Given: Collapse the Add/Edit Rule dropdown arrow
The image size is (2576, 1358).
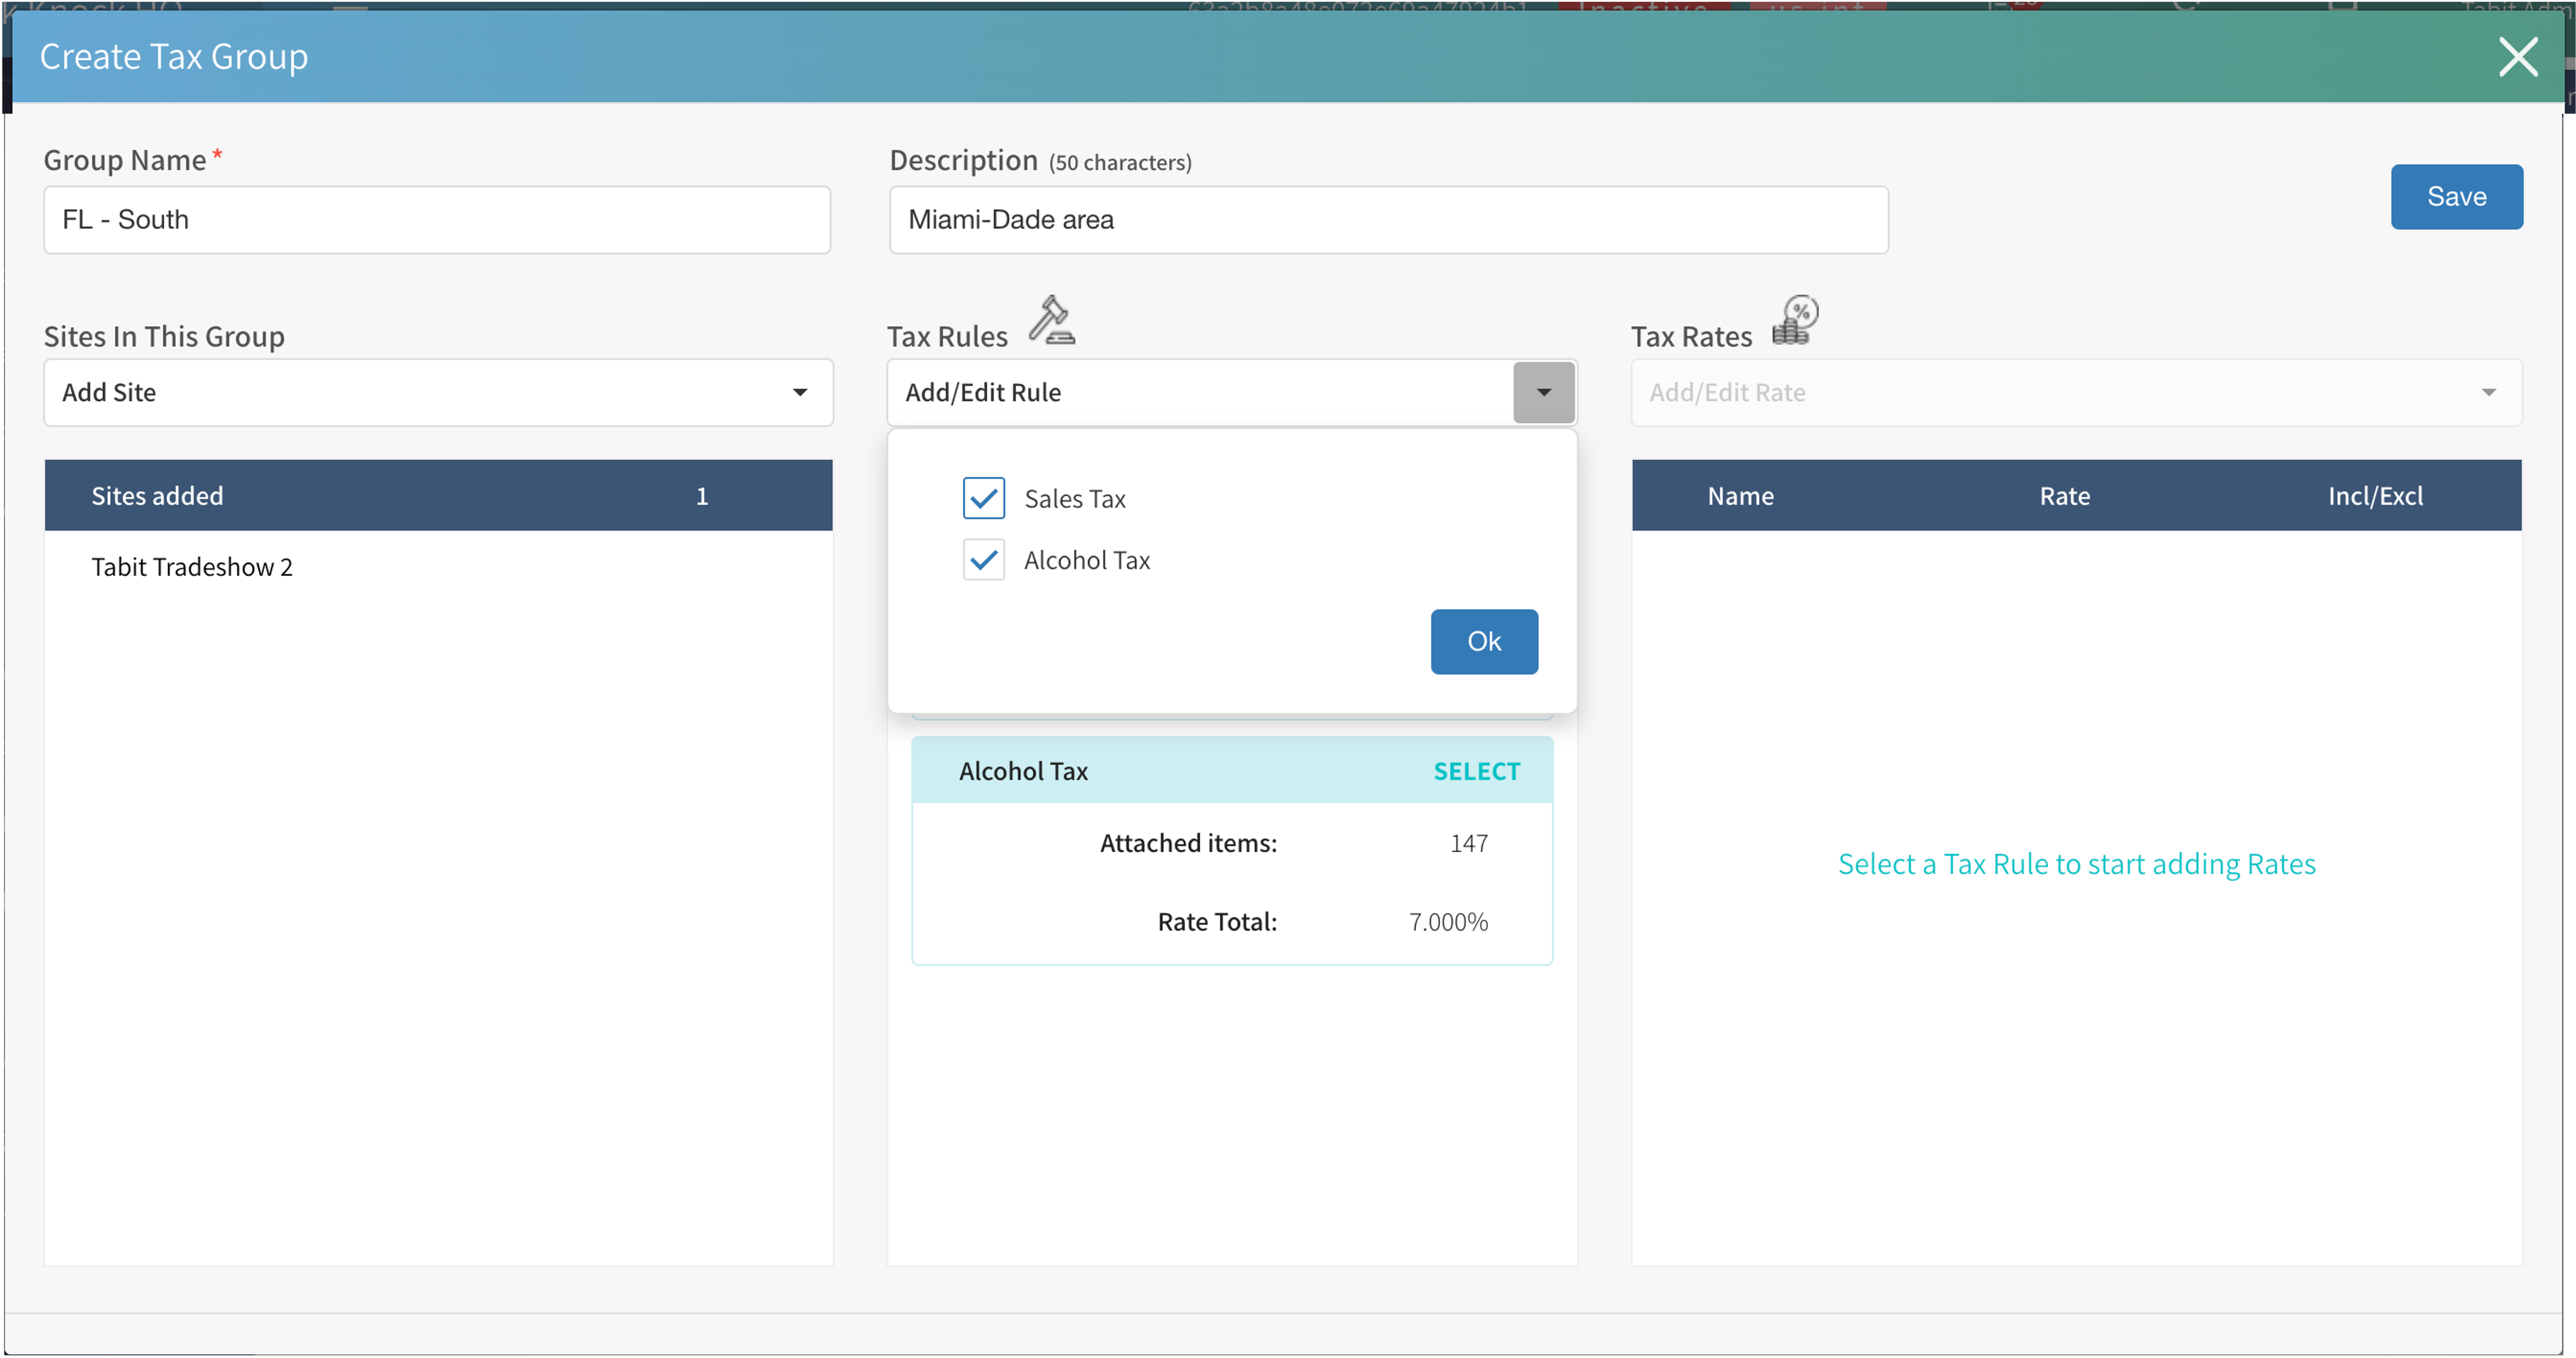Looking at the screenshot, I should click(1543, 393).
